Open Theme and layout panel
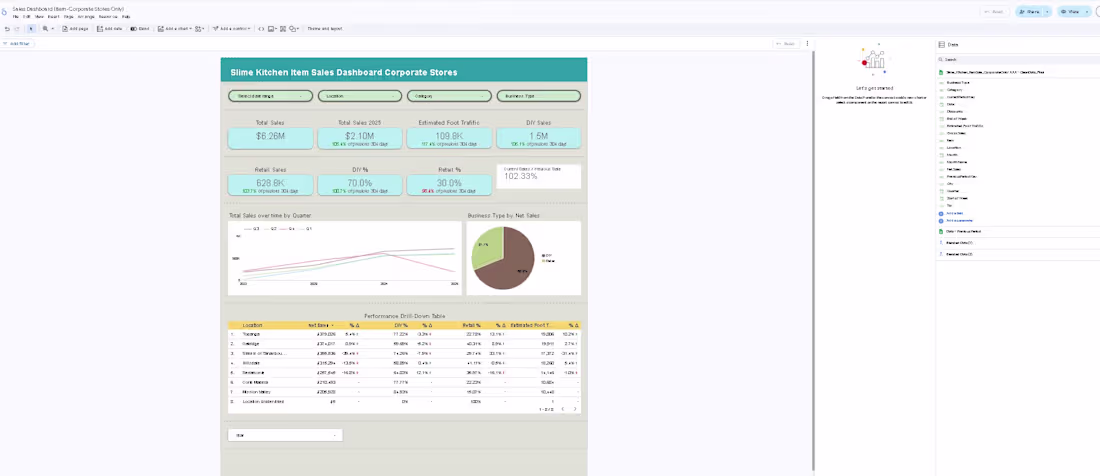Image resolution: width=1100 pixels, height=476 pixels. pos(325,29)
